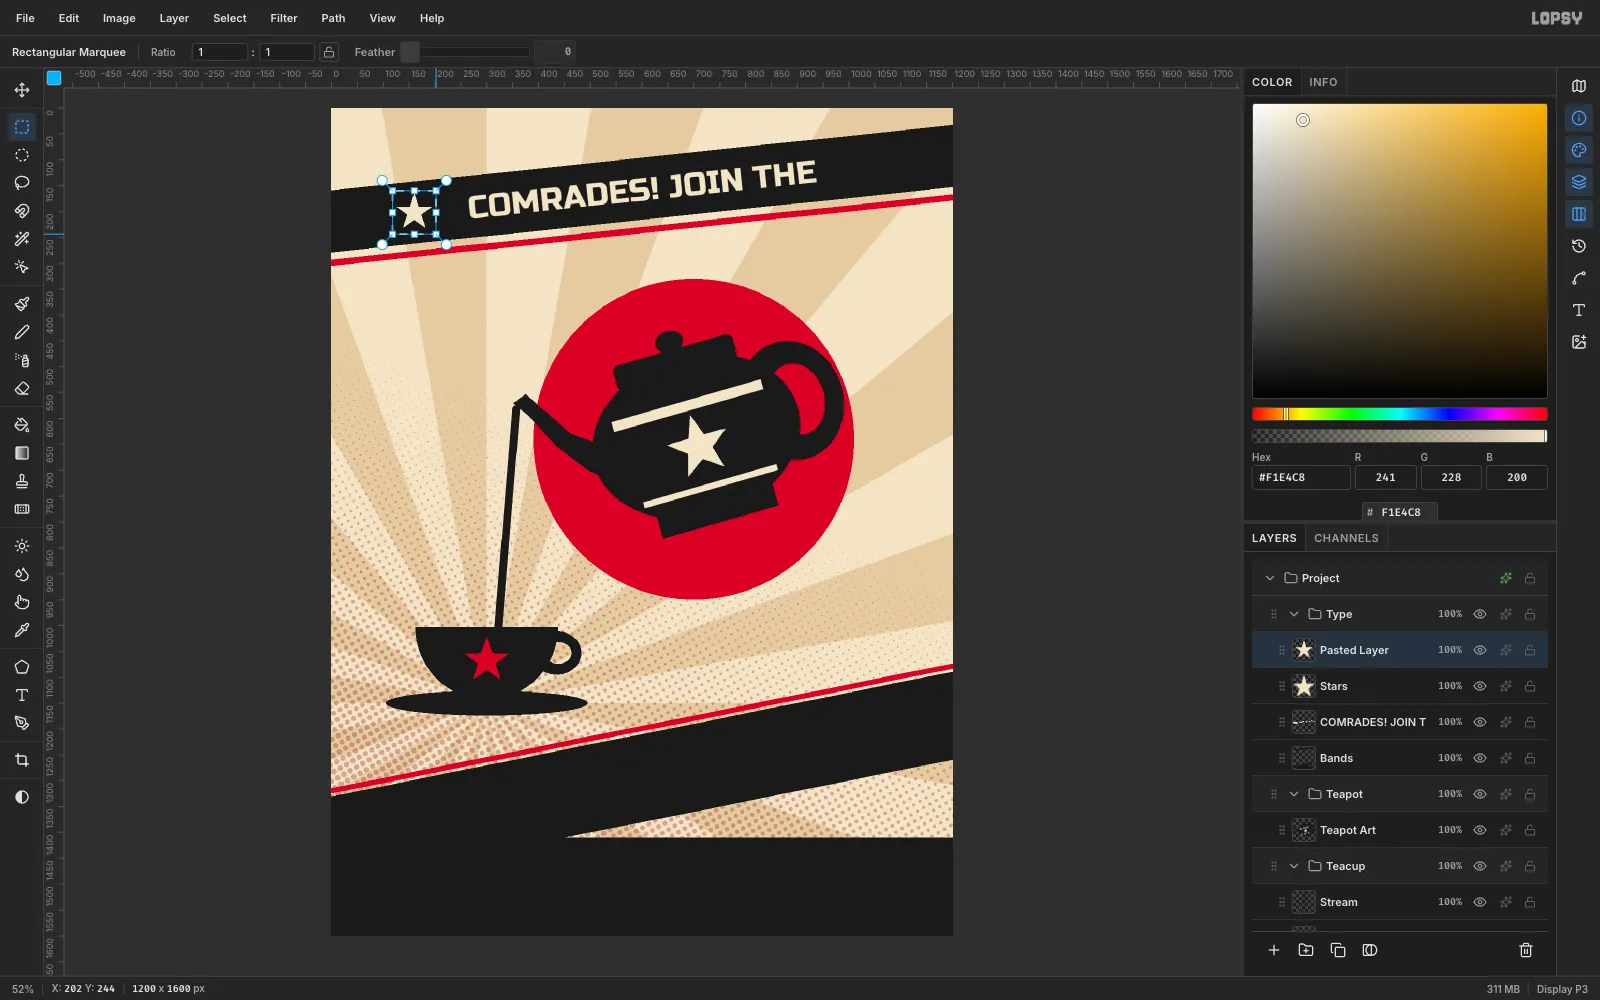Click the LOPSY logo
This screenshot has height=1000, width=1600.
coord(1557,18)
